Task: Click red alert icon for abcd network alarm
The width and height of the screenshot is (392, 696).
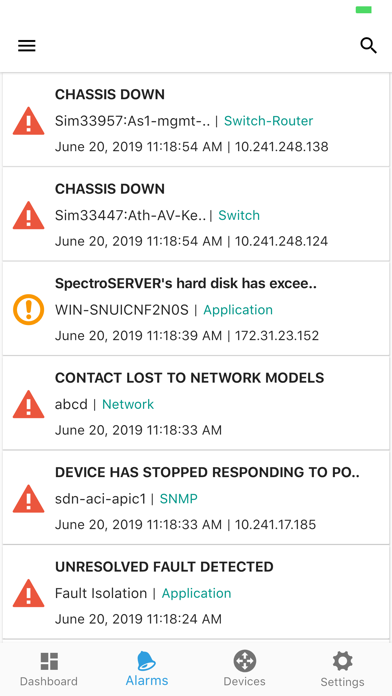Action: [x=28, y=404]
